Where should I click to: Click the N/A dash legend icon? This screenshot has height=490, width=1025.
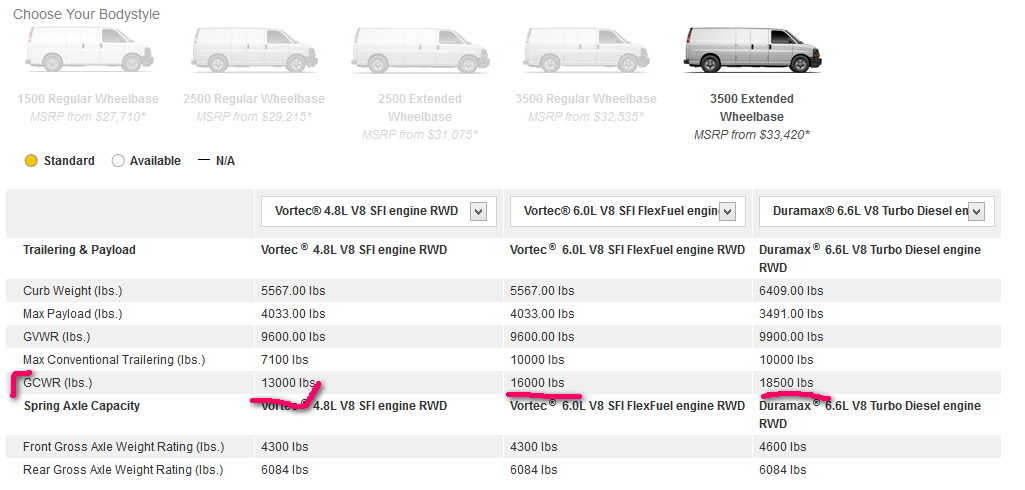pos(204,161)
